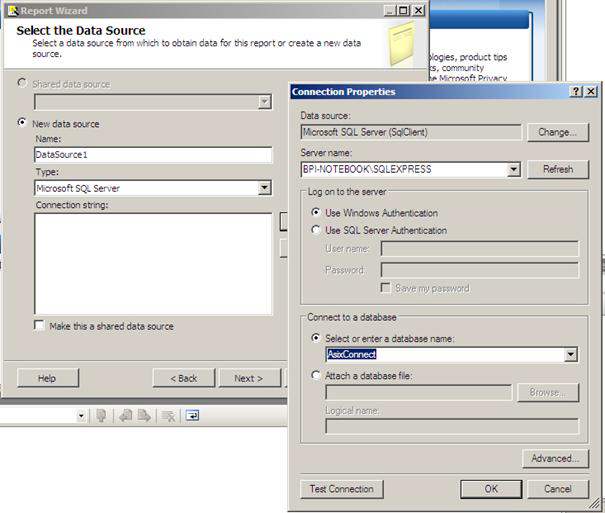Click the Attach database file path field
Image resolution: width=605 pixels, height=513 pixels.
pos(419,393)
